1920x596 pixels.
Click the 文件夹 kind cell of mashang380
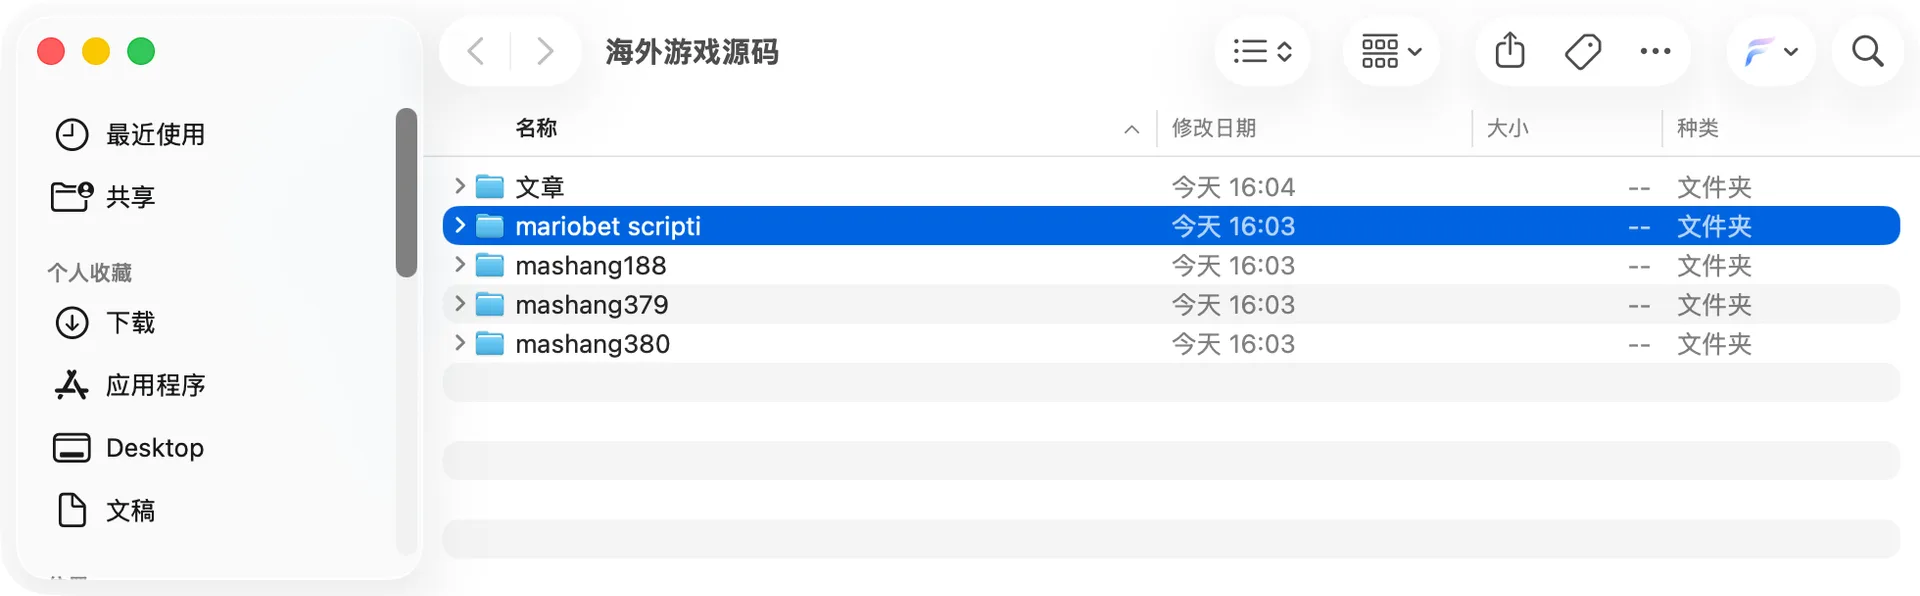(1714, 344)
